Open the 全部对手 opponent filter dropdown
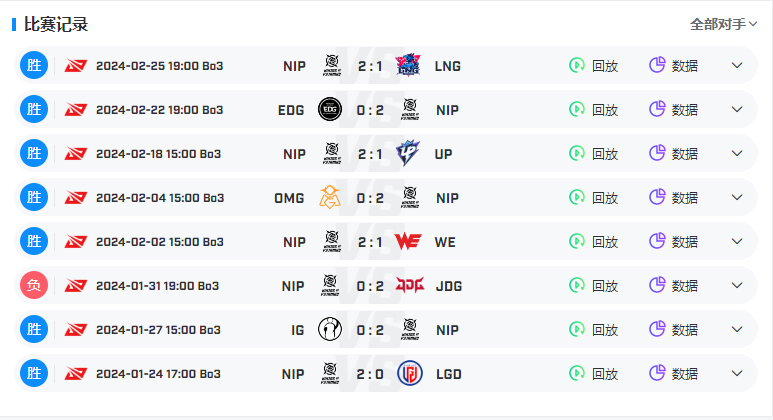The image size is (773, 420). [x=723, y=24]
